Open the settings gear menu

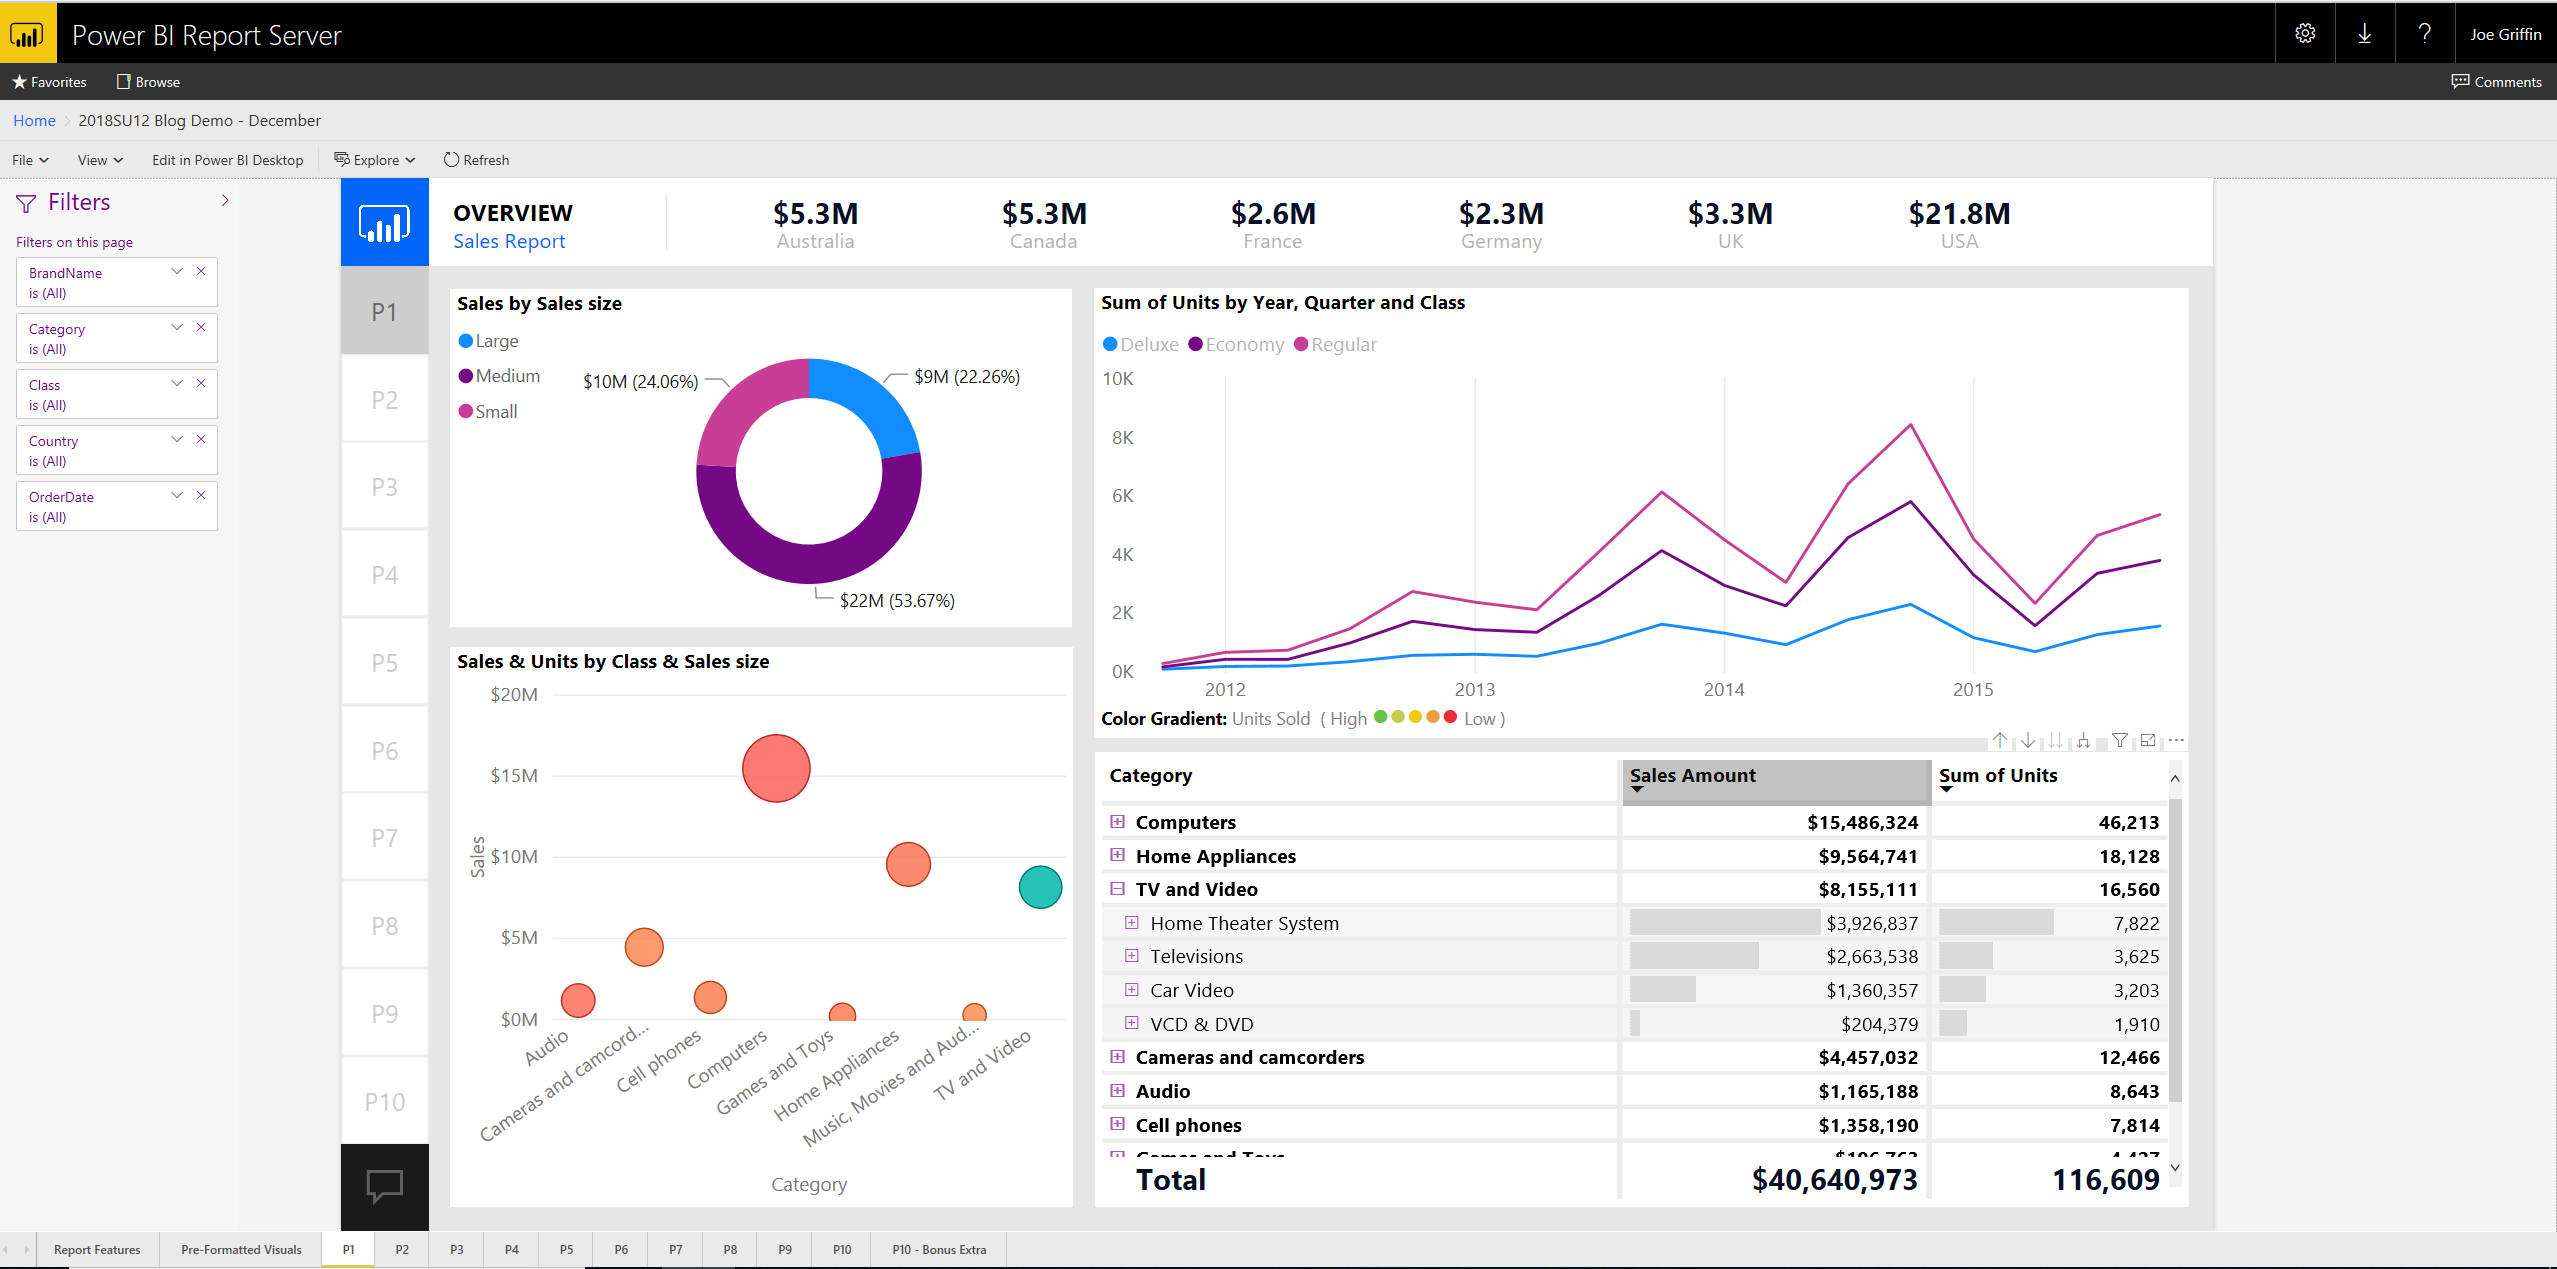[2305, 34]
